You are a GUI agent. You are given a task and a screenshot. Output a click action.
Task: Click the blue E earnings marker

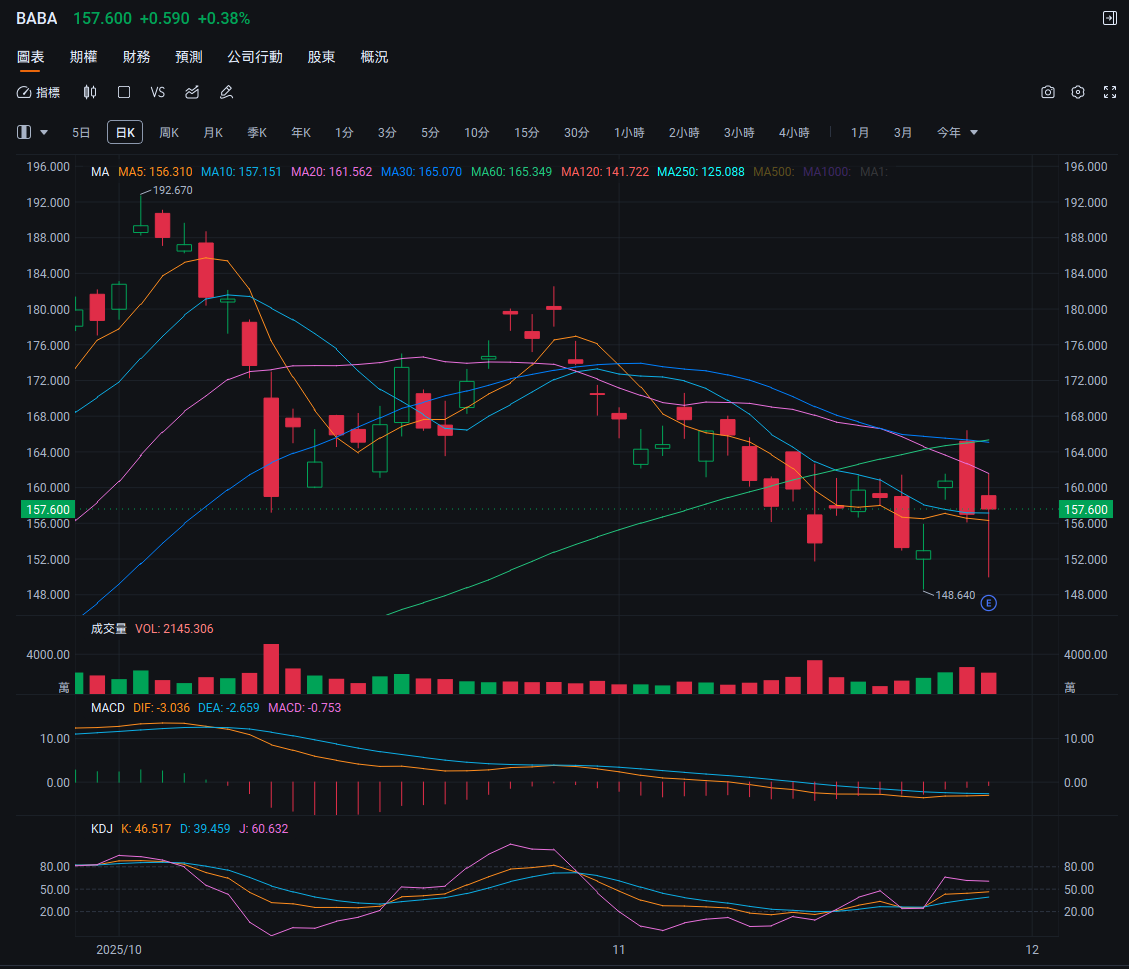tap(988, 603)
